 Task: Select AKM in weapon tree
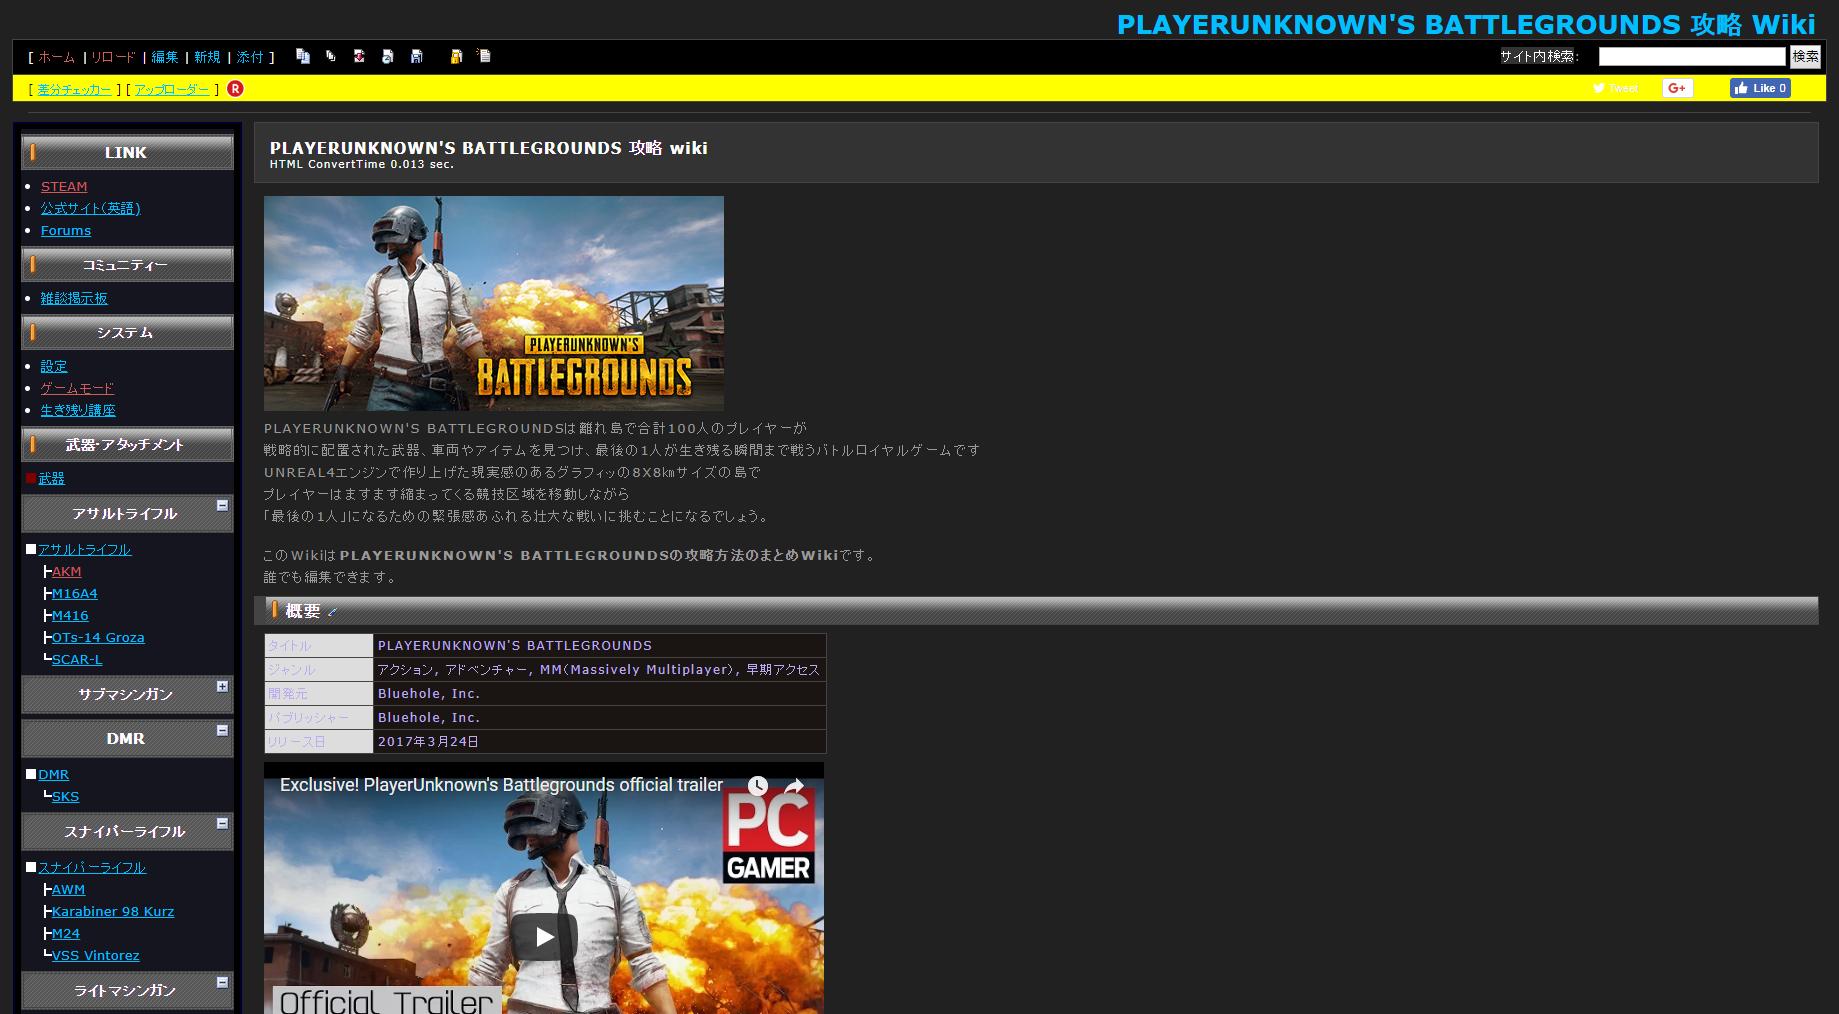[x=67, y=572]
